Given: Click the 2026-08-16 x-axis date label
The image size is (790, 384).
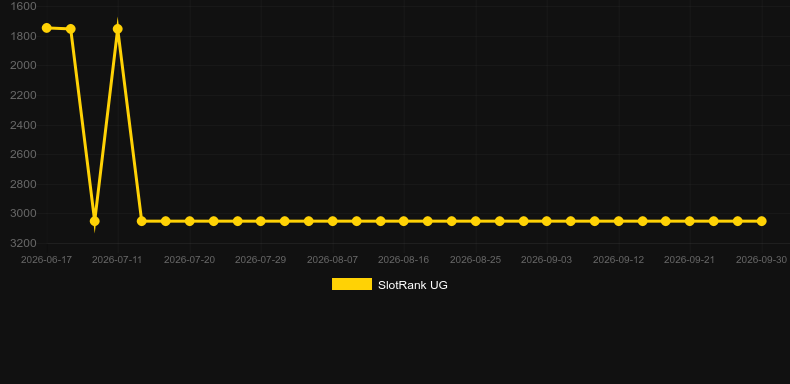Looking at the screenshot, I should pyautogui.click(x=404, y=260).
